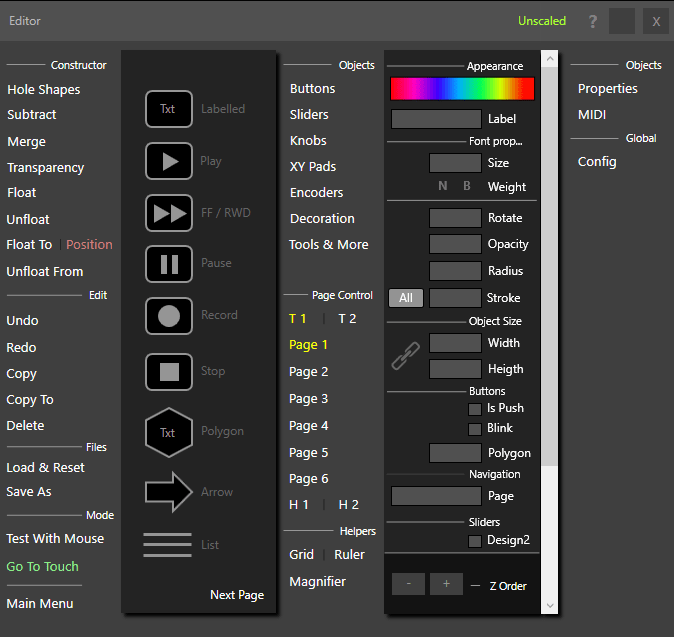Click Subtract in Constructor
674x637 pixels.
pyautogui.click(x=32, y=115)
